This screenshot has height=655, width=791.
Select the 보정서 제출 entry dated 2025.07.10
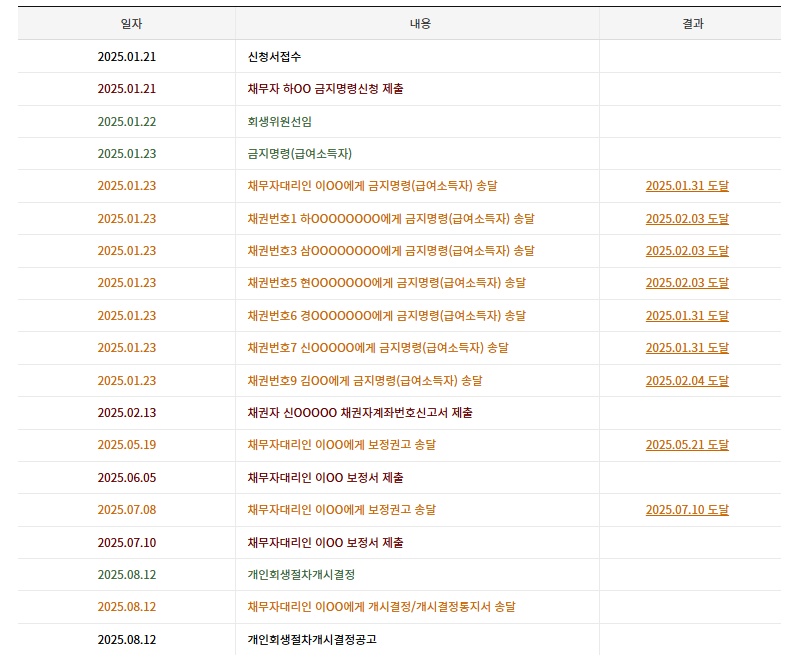[x=325, y=542]
